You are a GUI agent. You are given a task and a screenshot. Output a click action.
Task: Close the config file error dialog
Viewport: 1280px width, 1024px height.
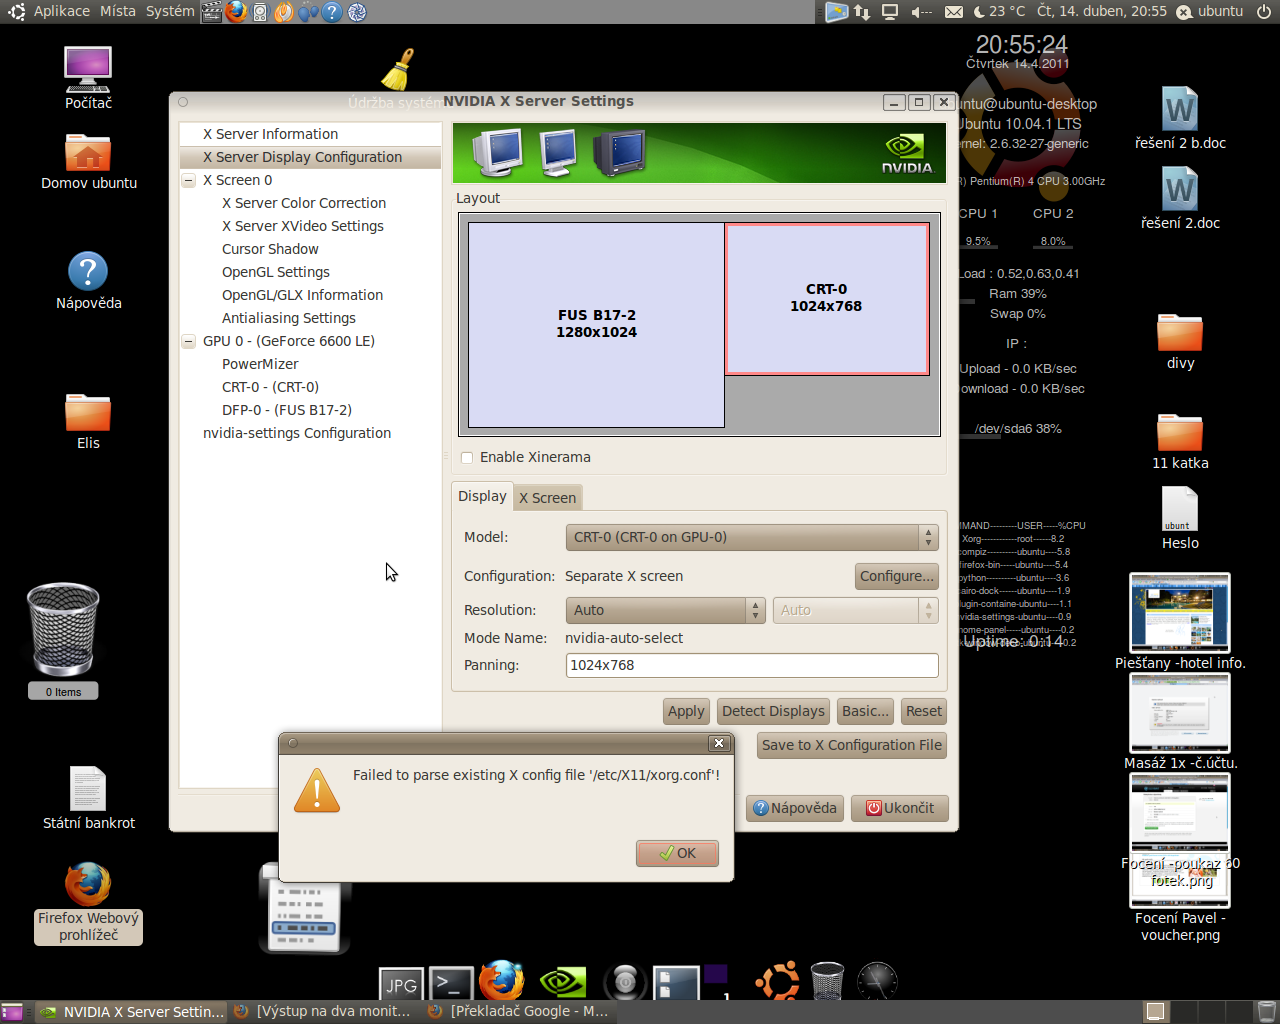point(718,743)
